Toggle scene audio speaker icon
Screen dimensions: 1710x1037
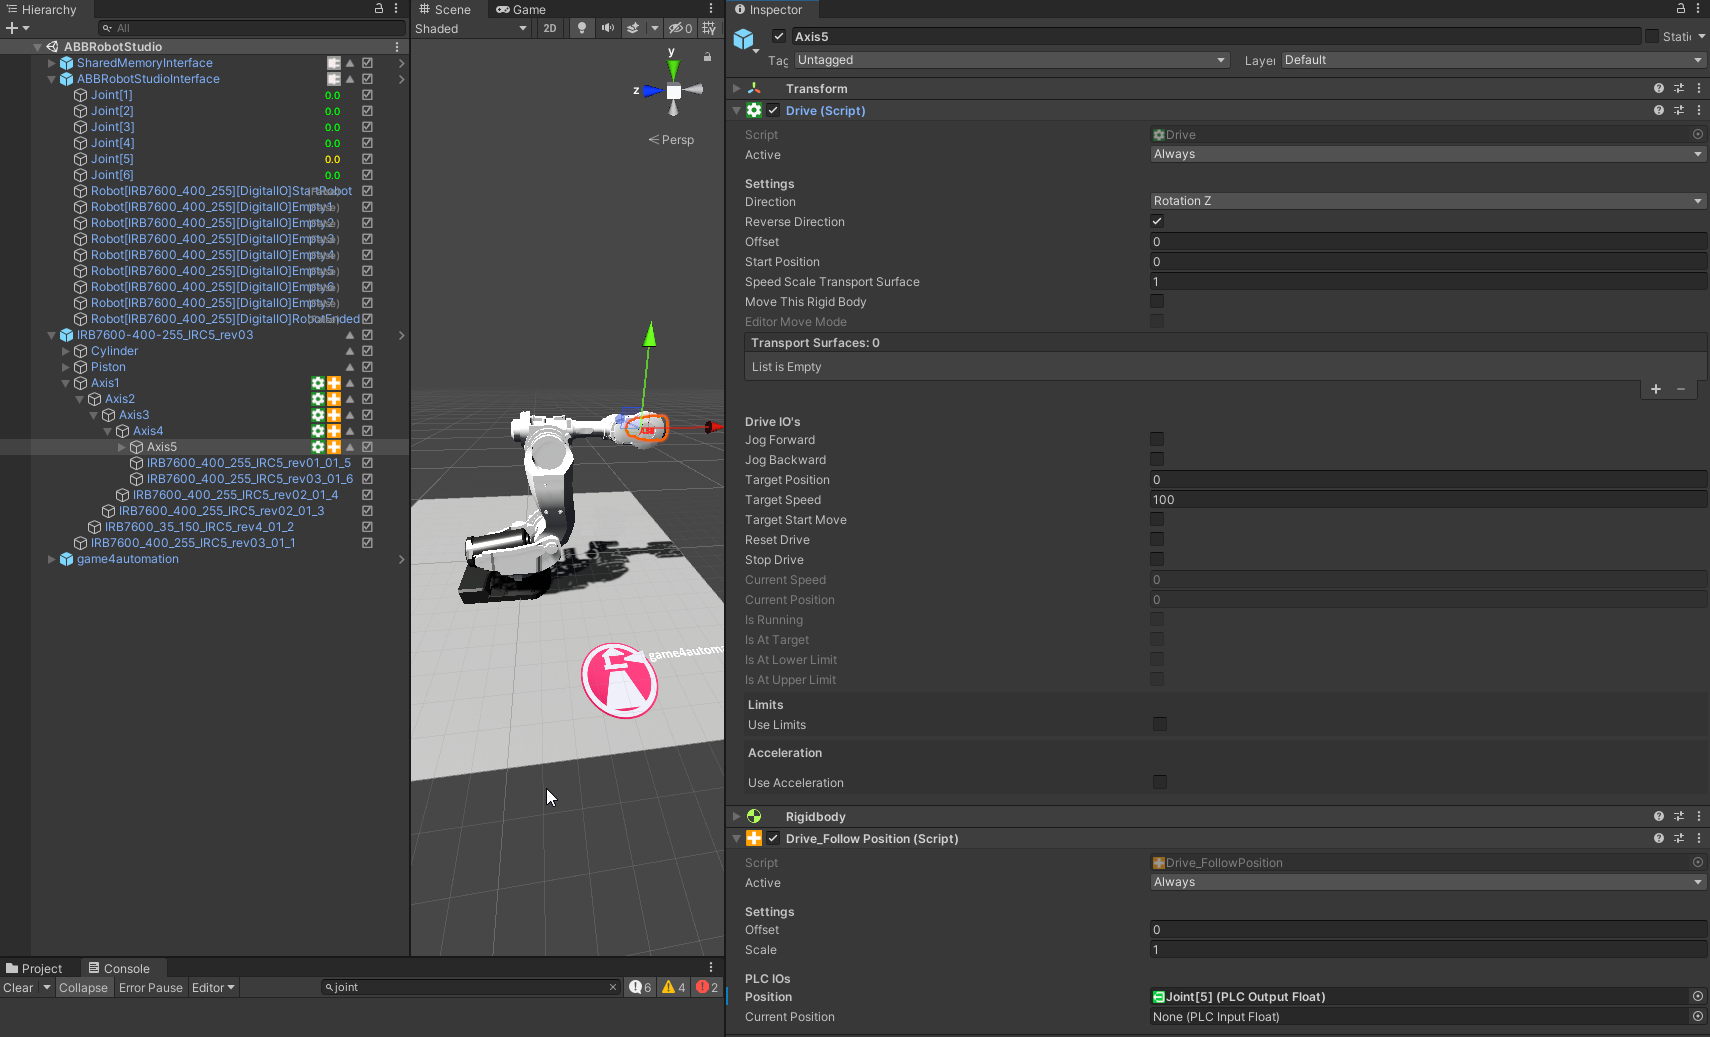pyautogui.click(x=607, y=29)
